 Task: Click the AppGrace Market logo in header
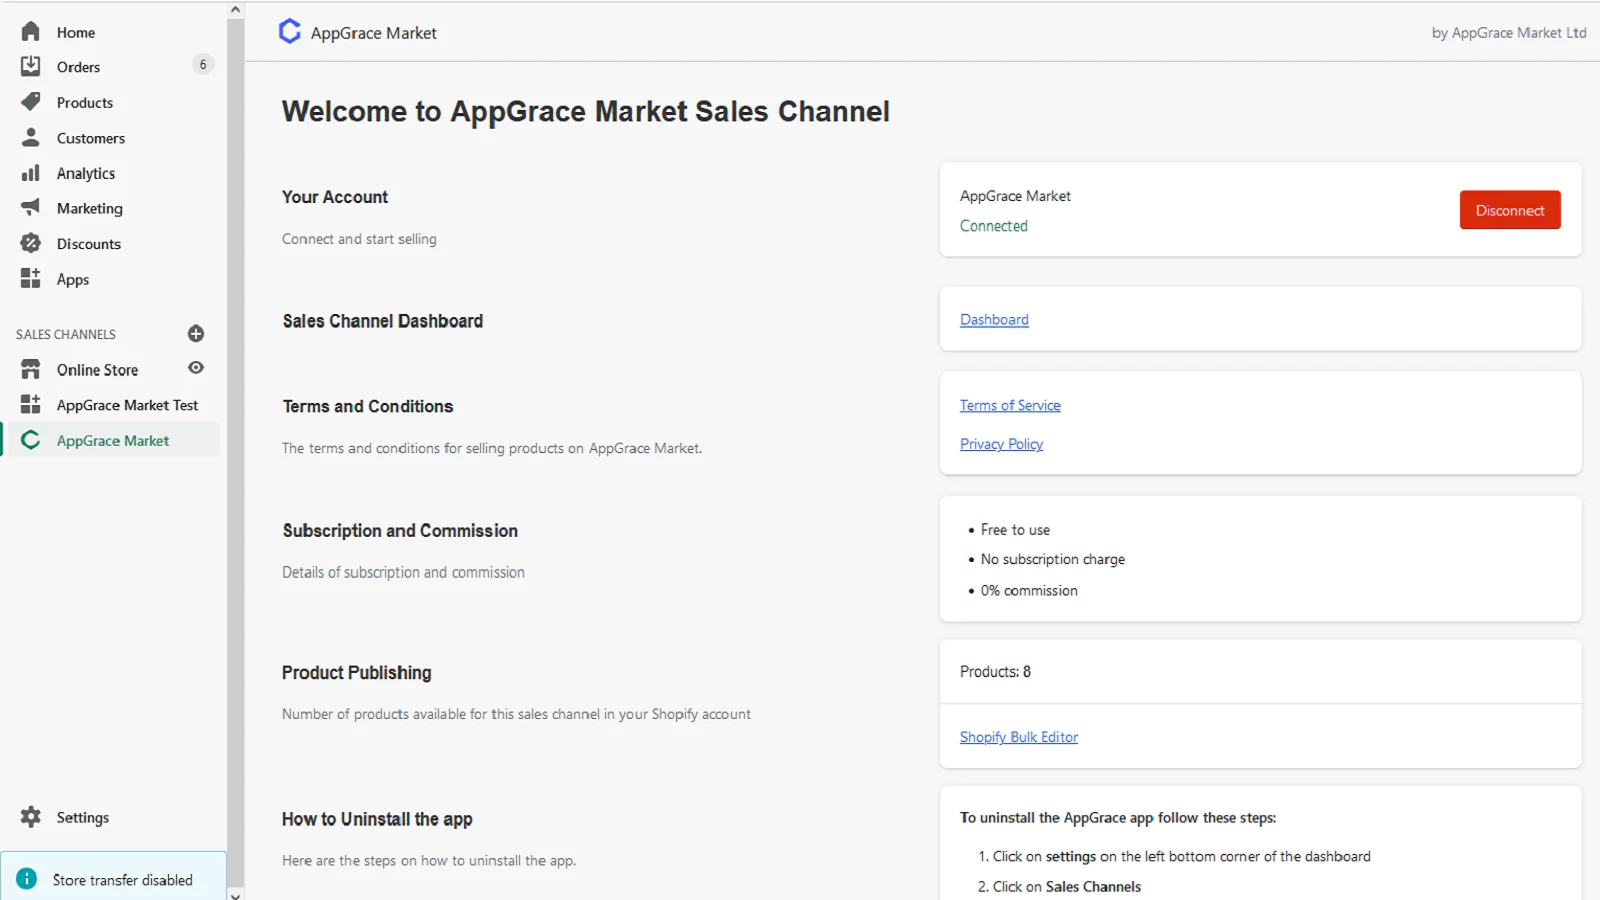(290, 32)
